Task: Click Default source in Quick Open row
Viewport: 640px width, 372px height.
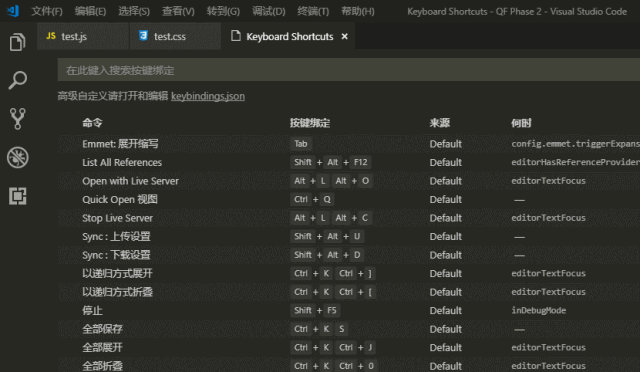Action: tap(446, 199)
